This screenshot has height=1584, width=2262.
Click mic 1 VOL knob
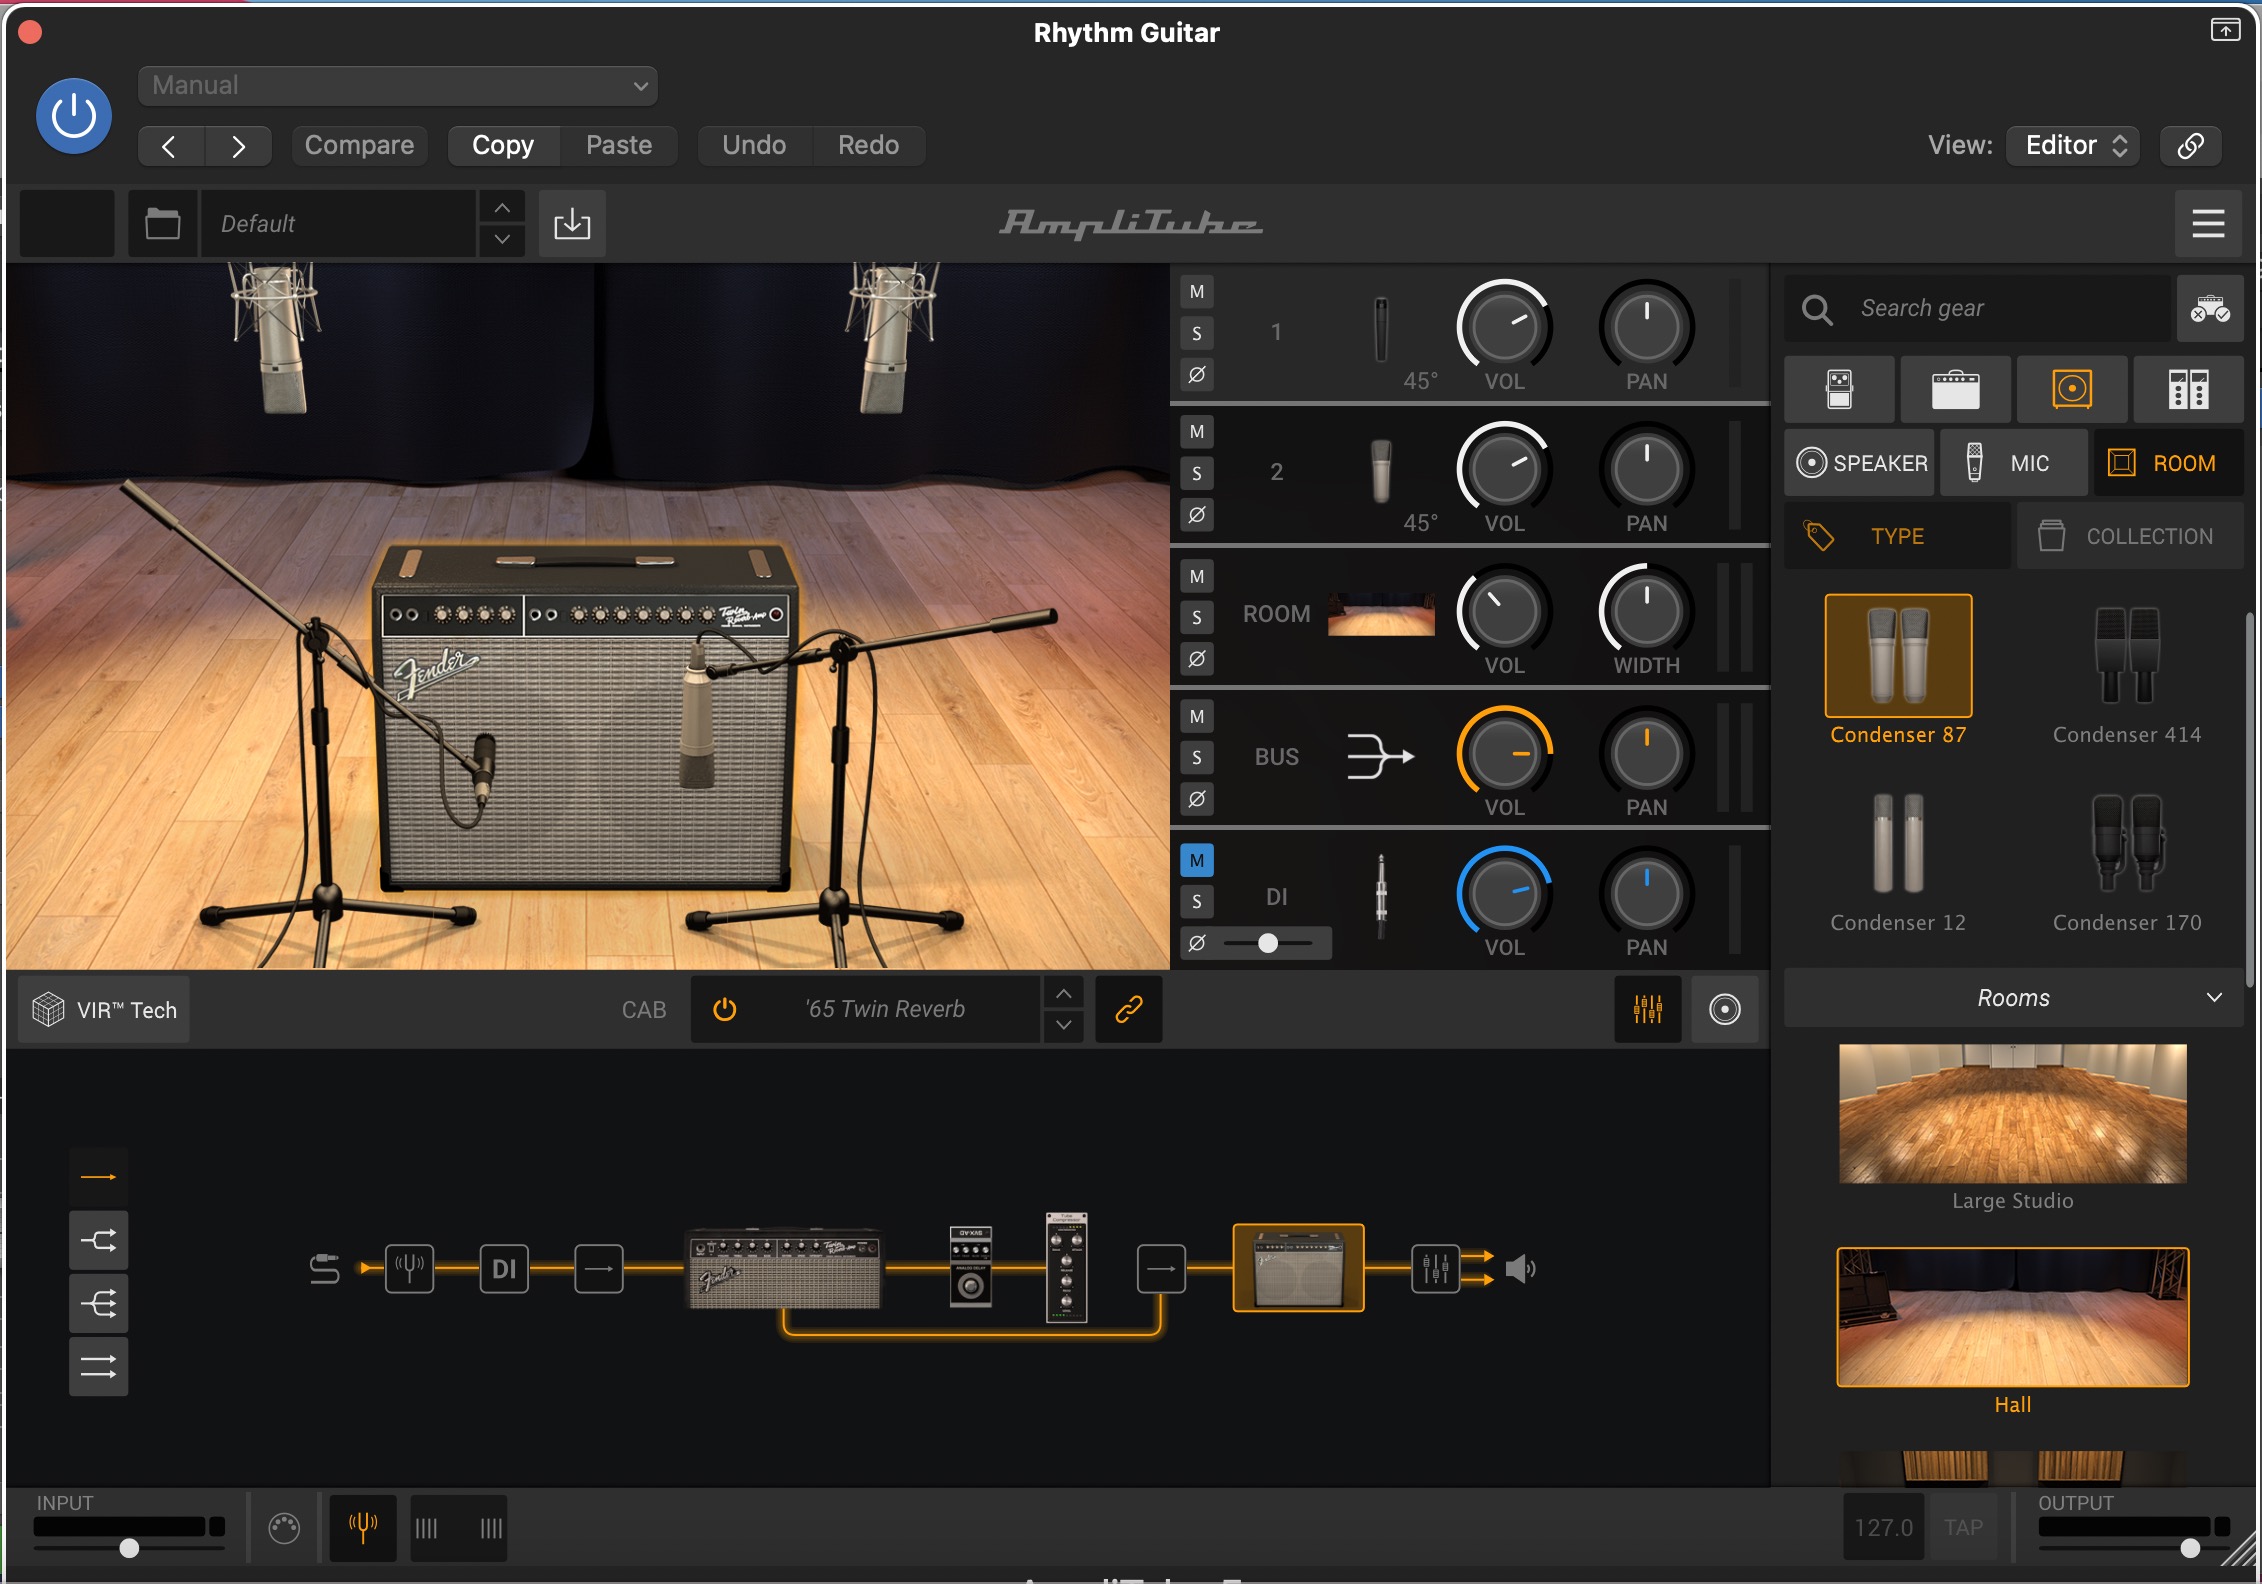tap(1504, 327)
